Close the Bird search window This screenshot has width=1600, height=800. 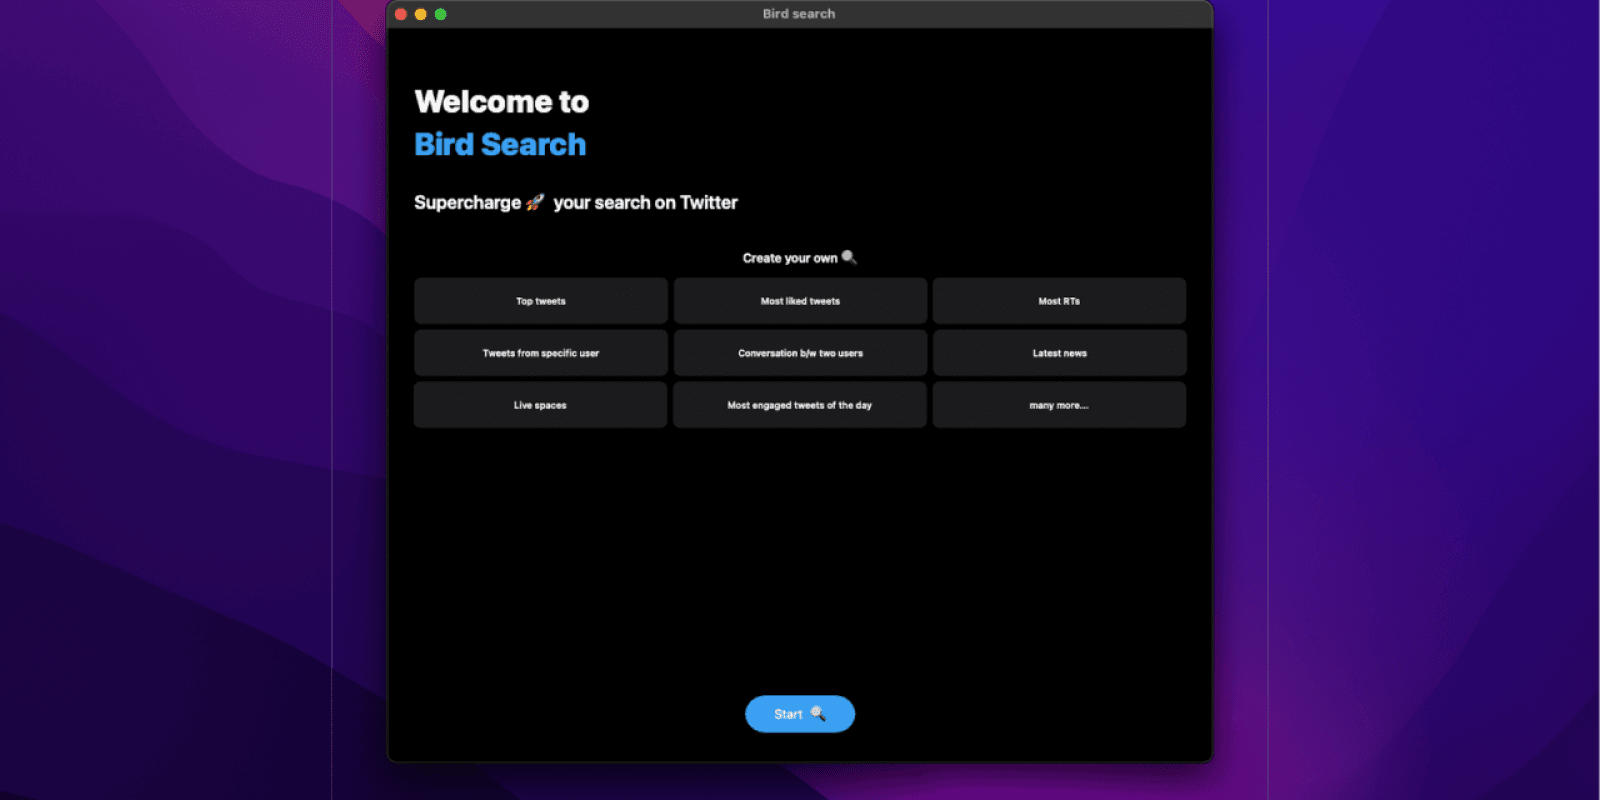401,14
